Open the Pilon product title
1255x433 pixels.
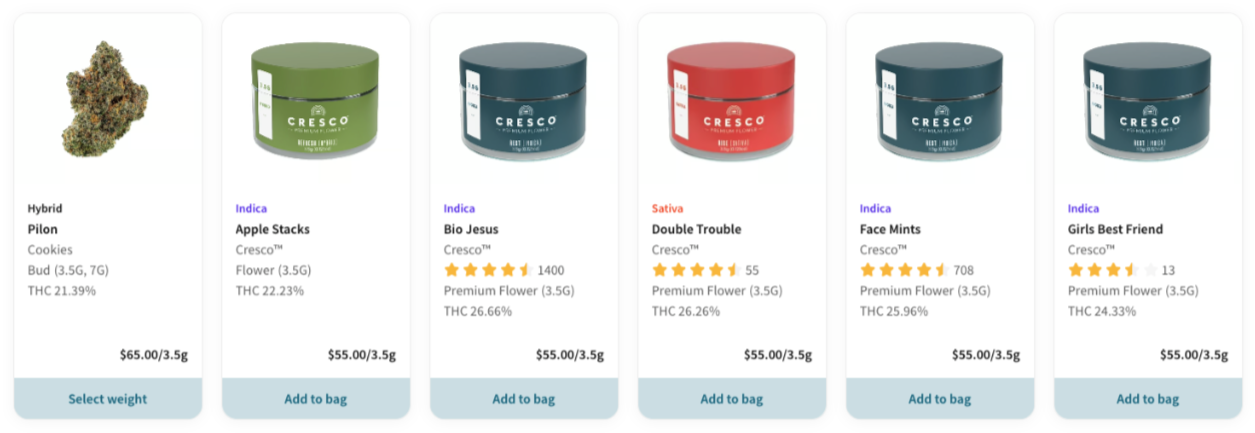pos(43,229)
